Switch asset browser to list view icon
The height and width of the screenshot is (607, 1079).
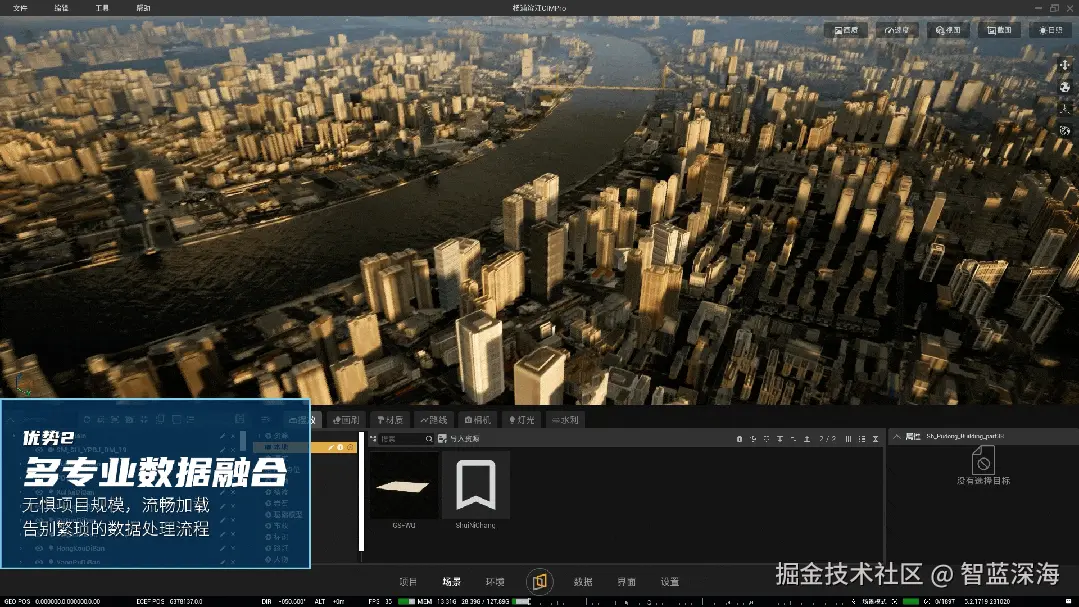click(x=862, y=438)
